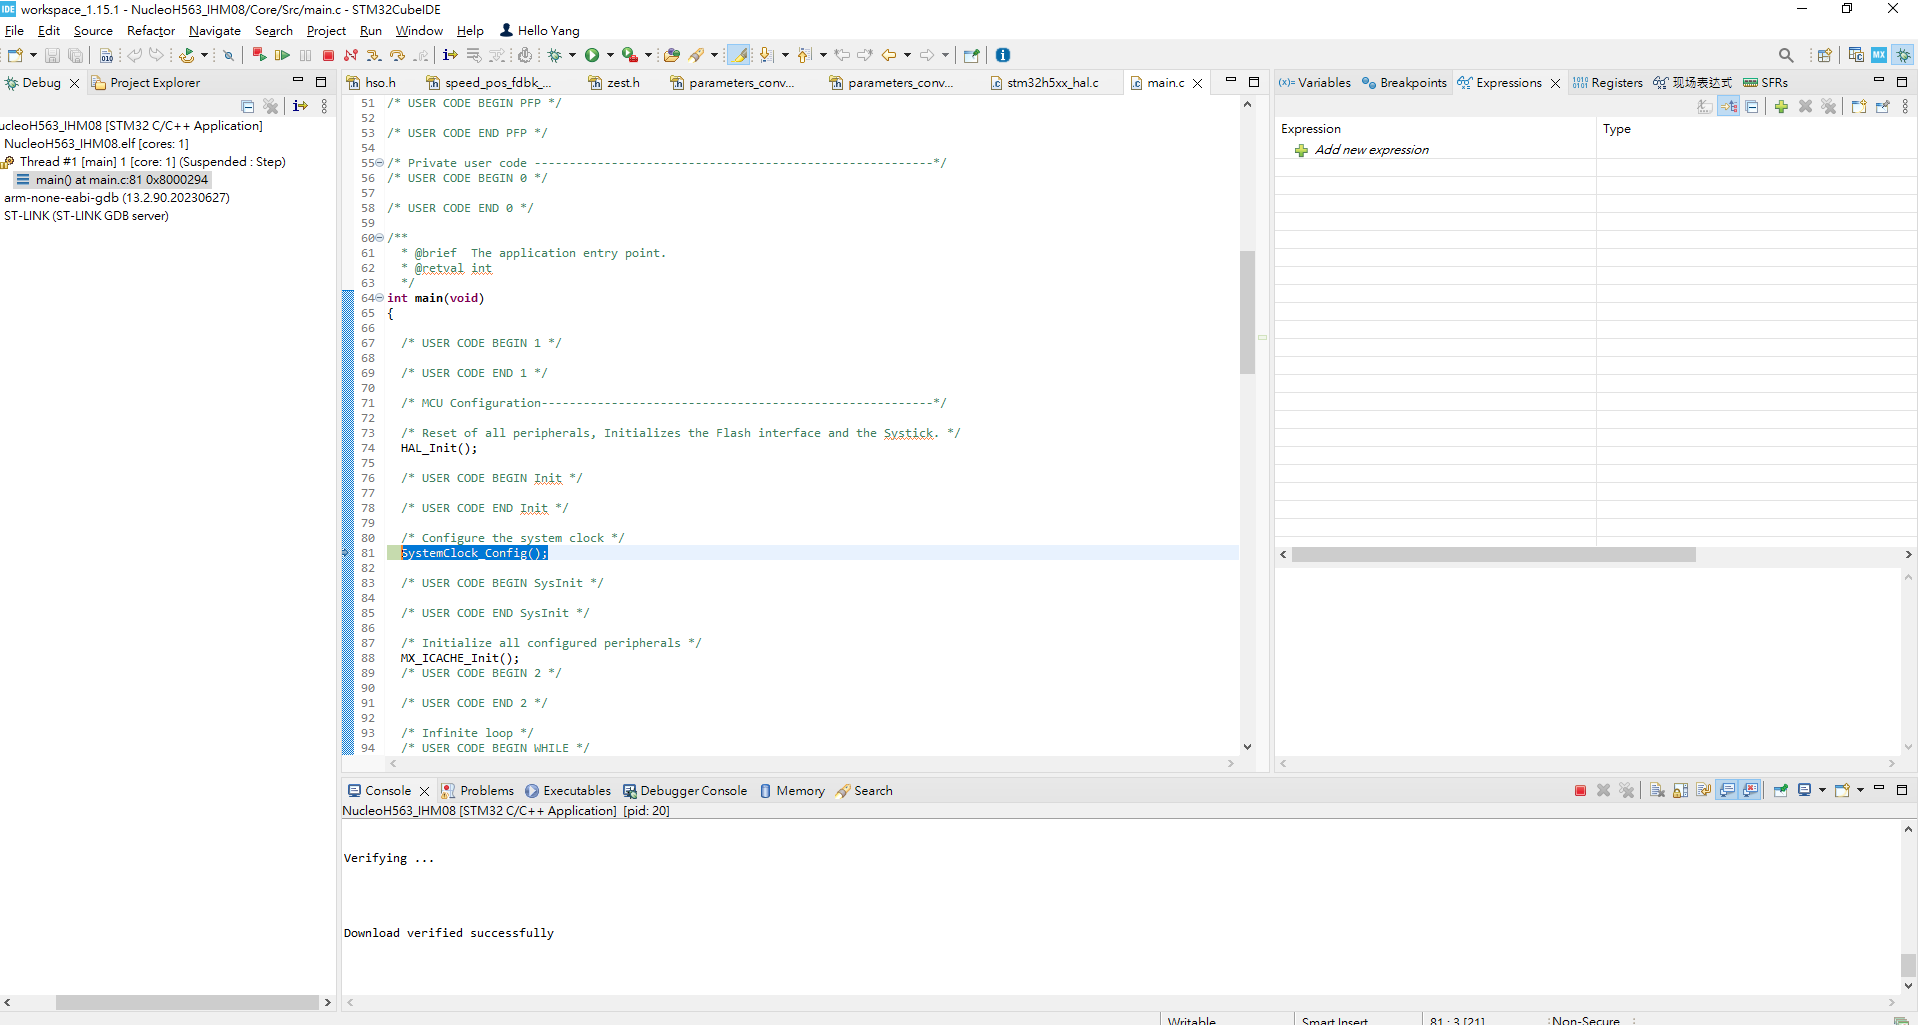Clear the Console output
This screenshot has width=1918, height=1025.
[1657, 790]
